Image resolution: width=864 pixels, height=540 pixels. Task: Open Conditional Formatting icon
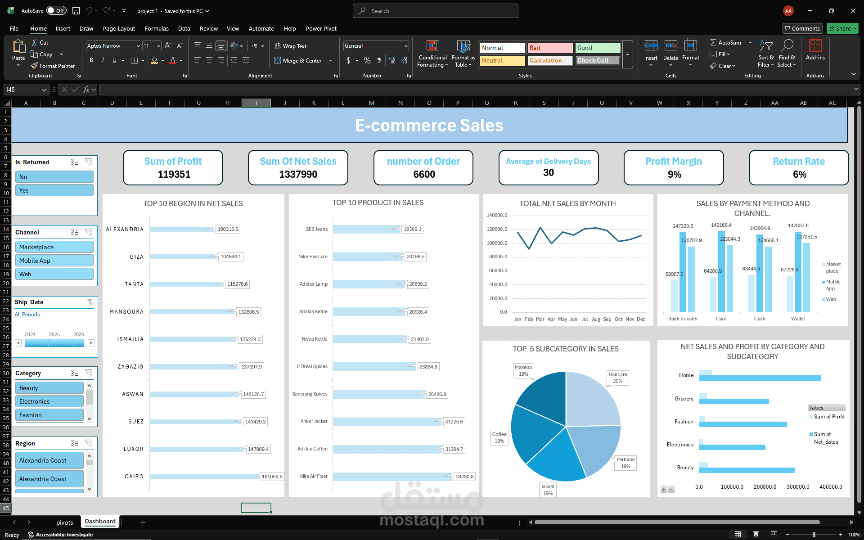pos(433,46)
